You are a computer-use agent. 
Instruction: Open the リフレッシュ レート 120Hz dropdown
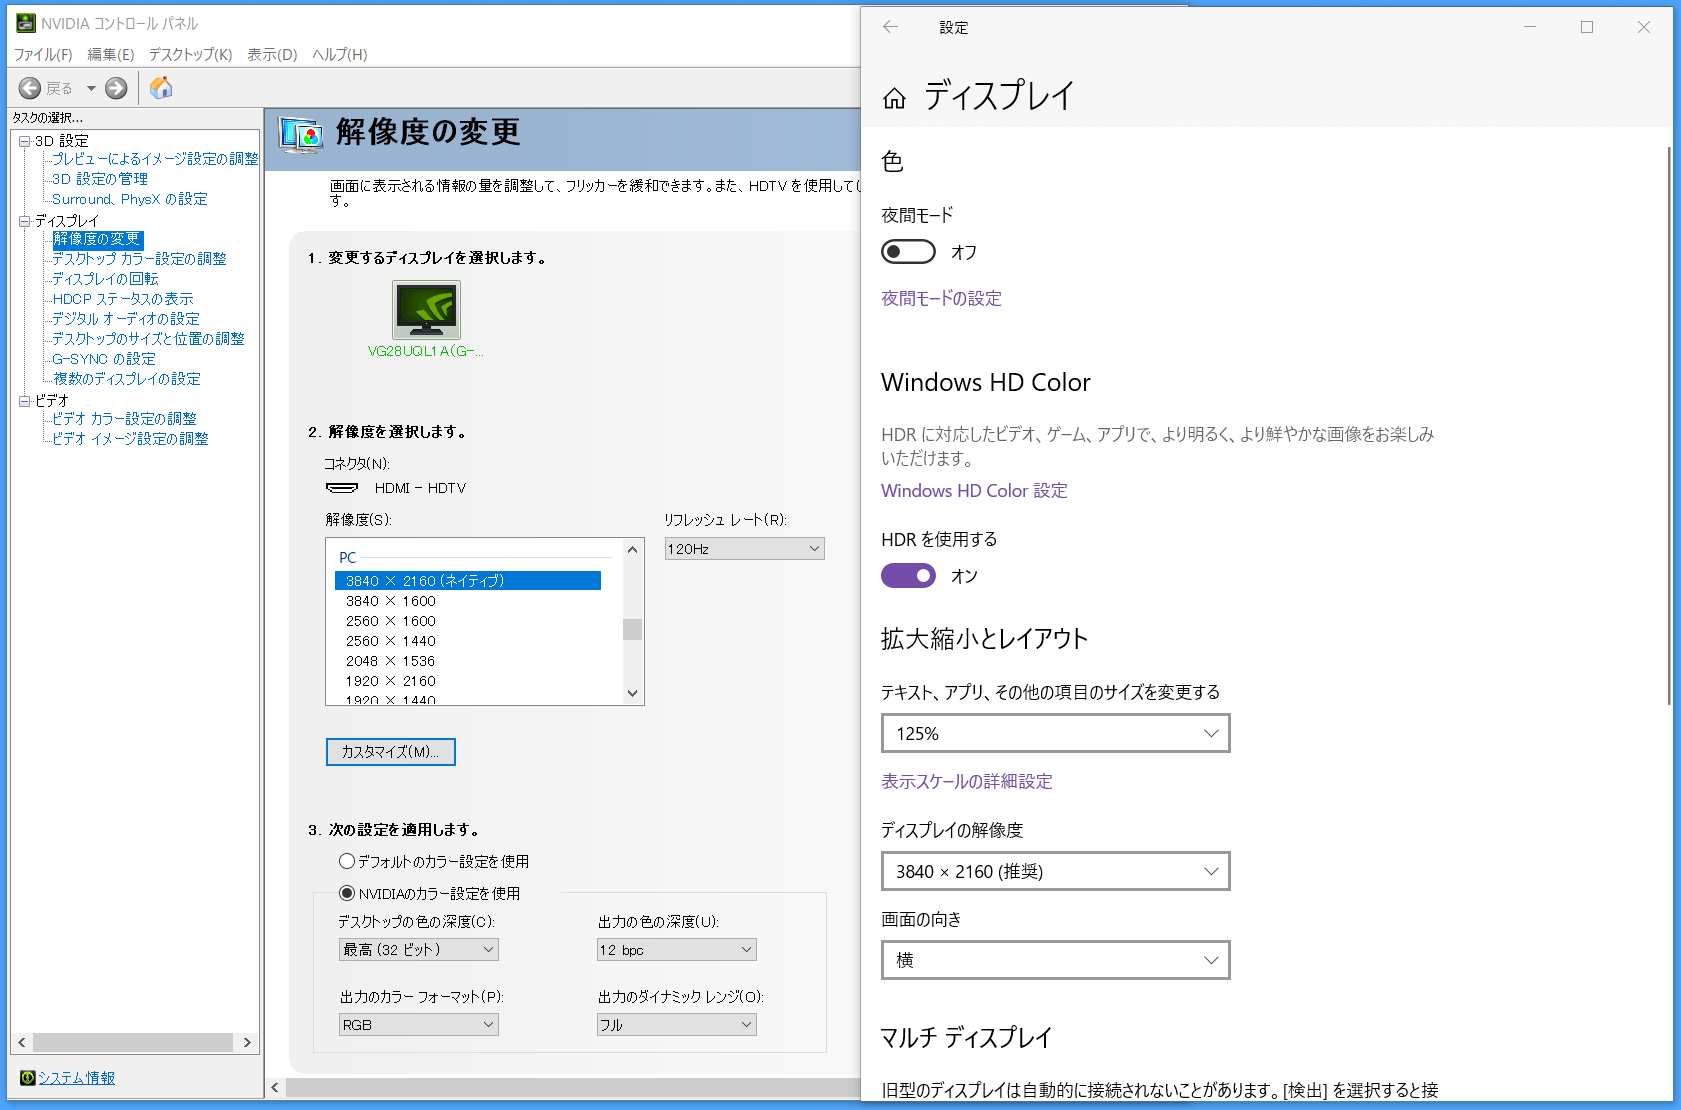(745, 549)
